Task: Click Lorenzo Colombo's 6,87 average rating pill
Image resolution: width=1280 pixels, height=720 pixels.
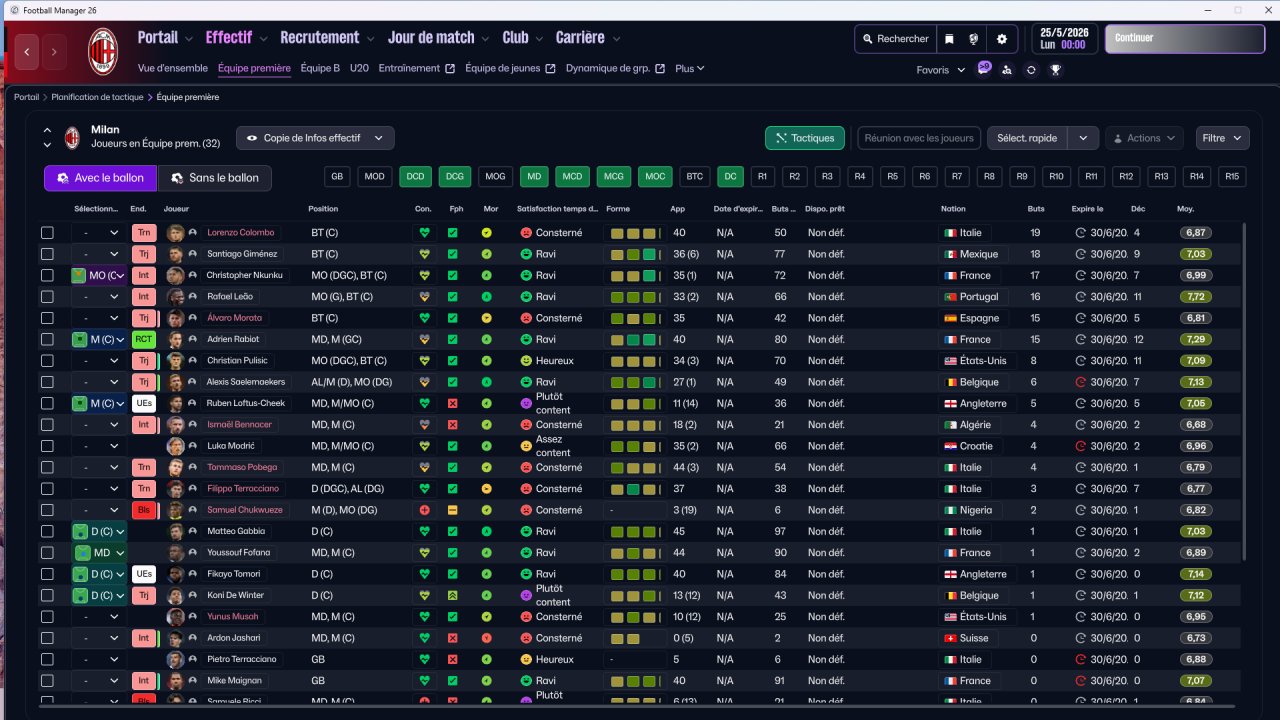Action: 1196,233
